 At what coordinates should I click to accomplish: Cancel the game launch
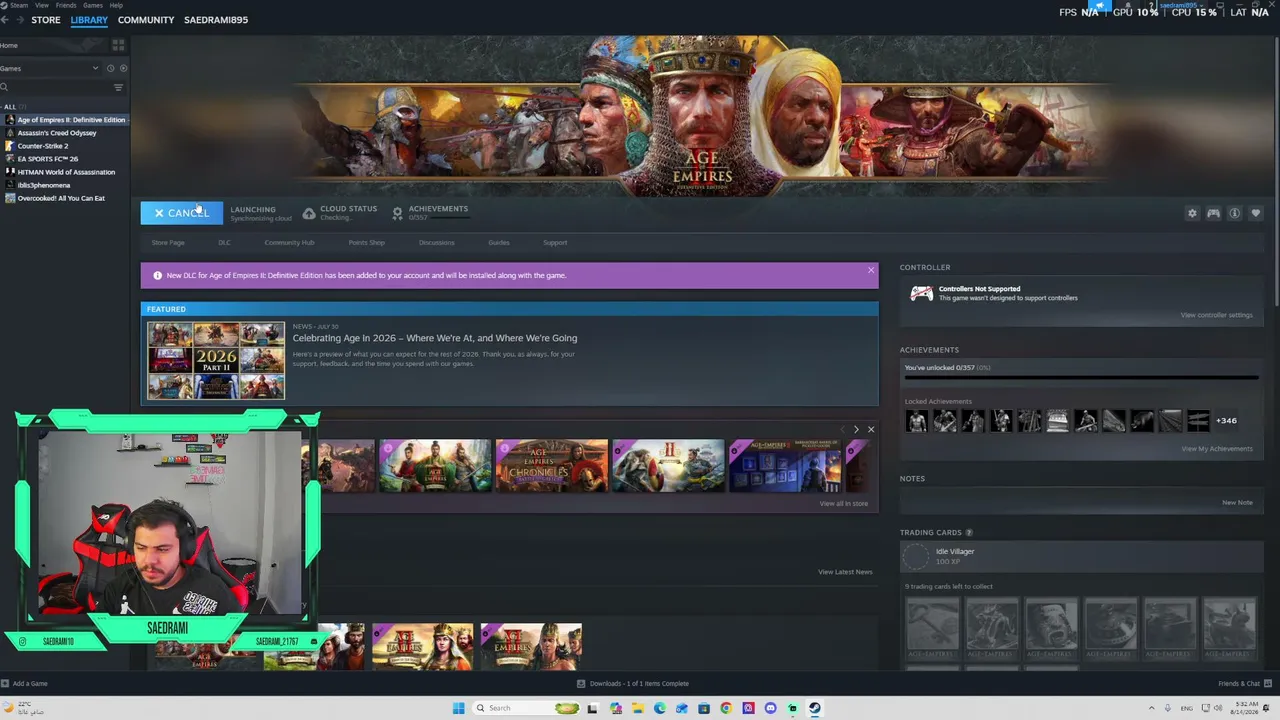click(182, 213)
